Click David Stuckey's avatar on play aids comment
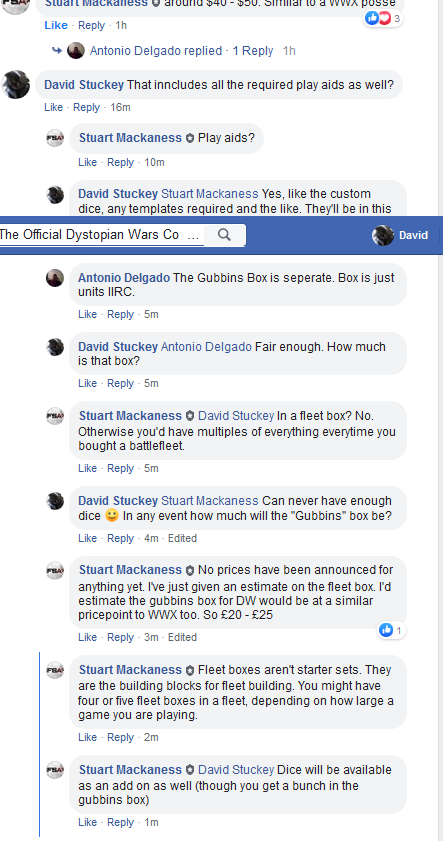The height and width of the screenshot is (841, 443). (15, 84)
